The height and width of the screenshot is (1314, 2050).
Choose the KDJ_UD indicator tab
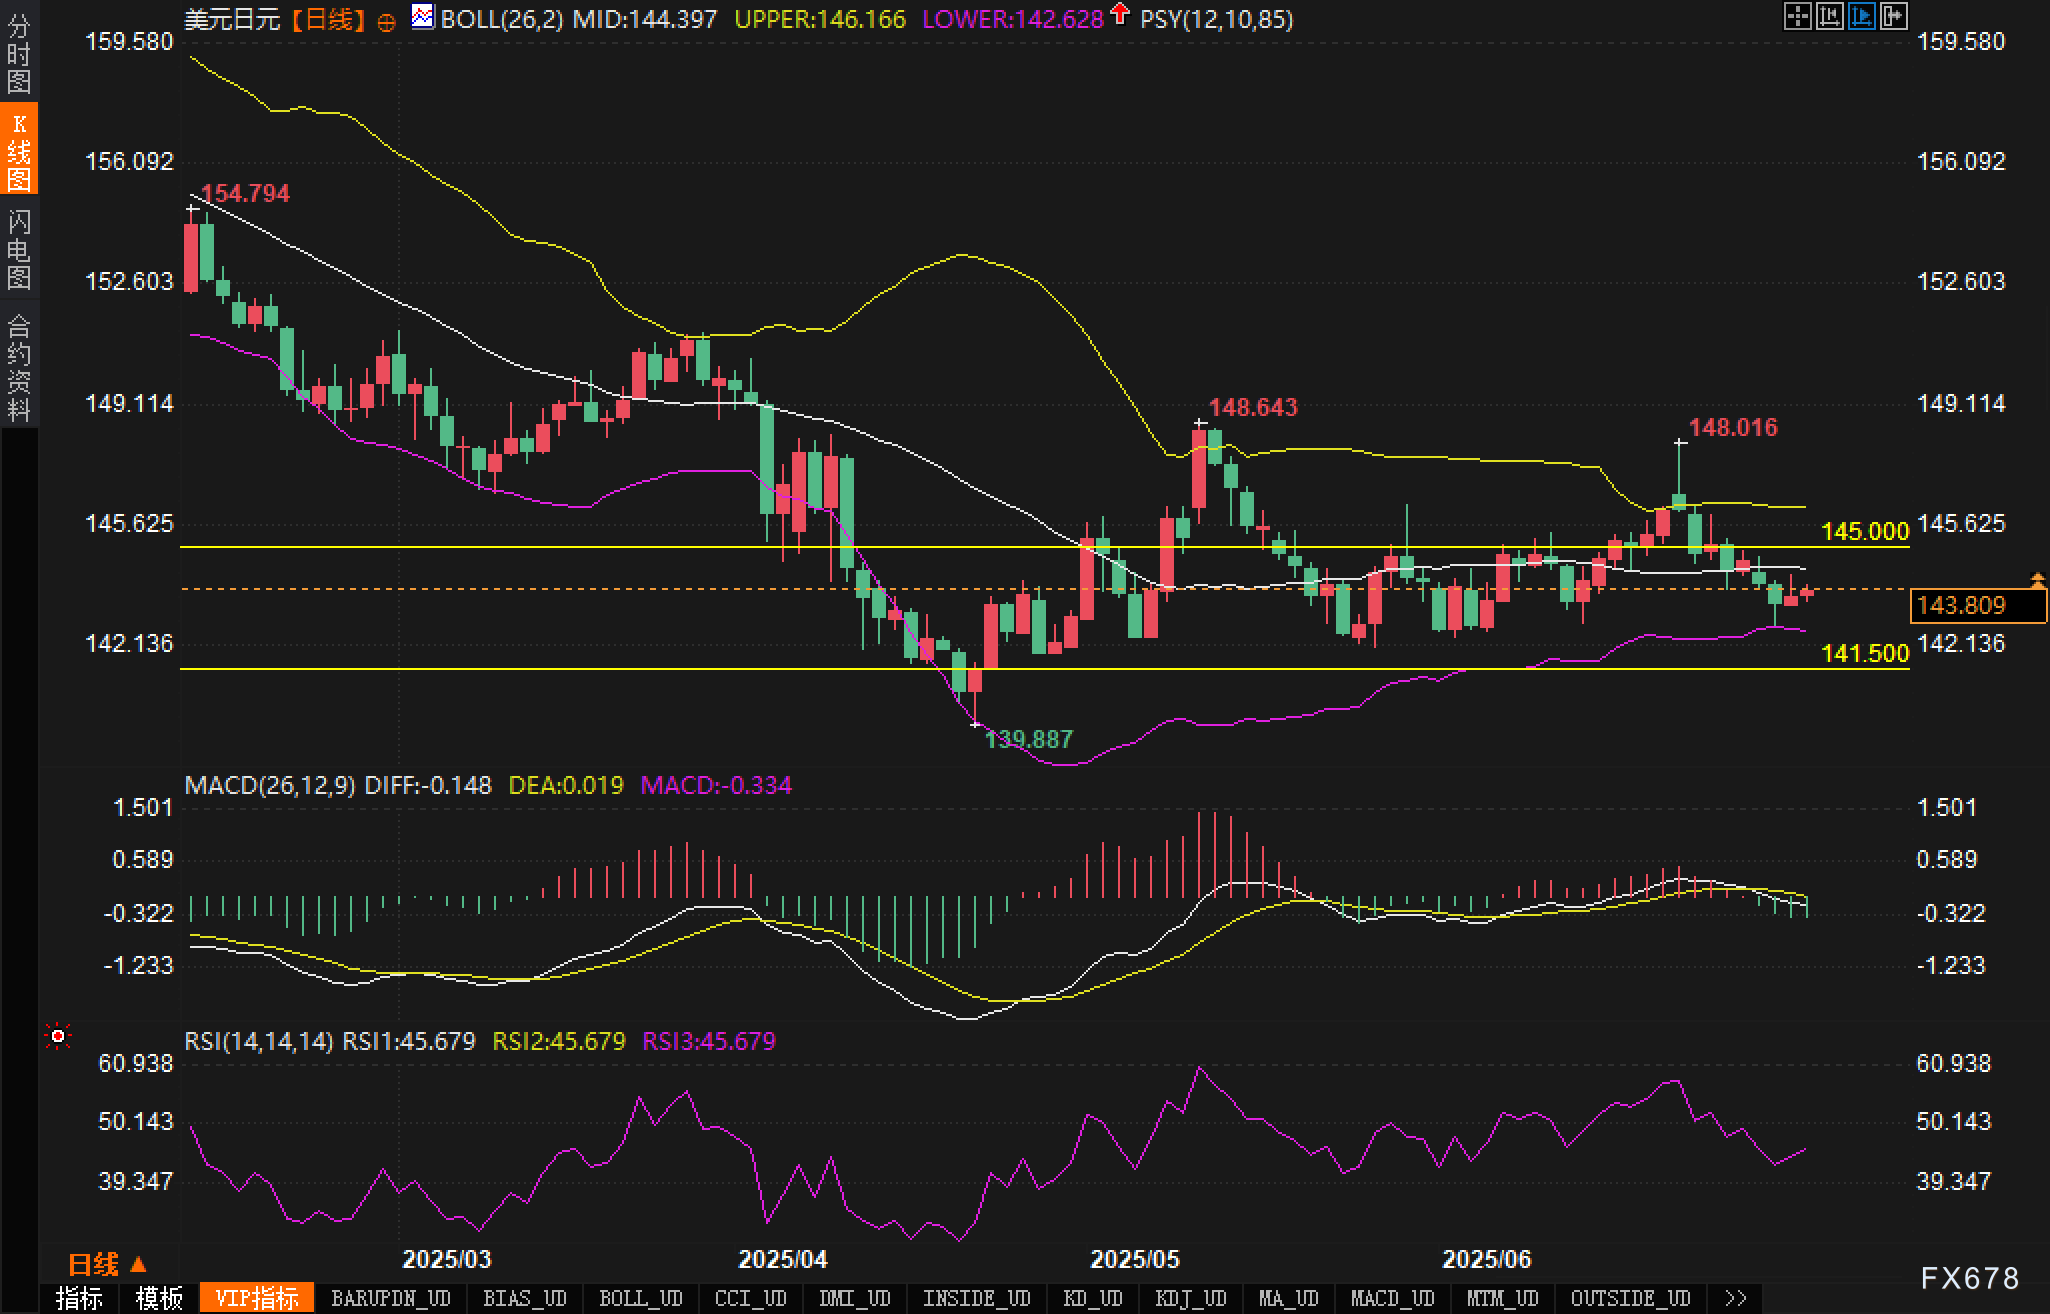[1190, 1298]
